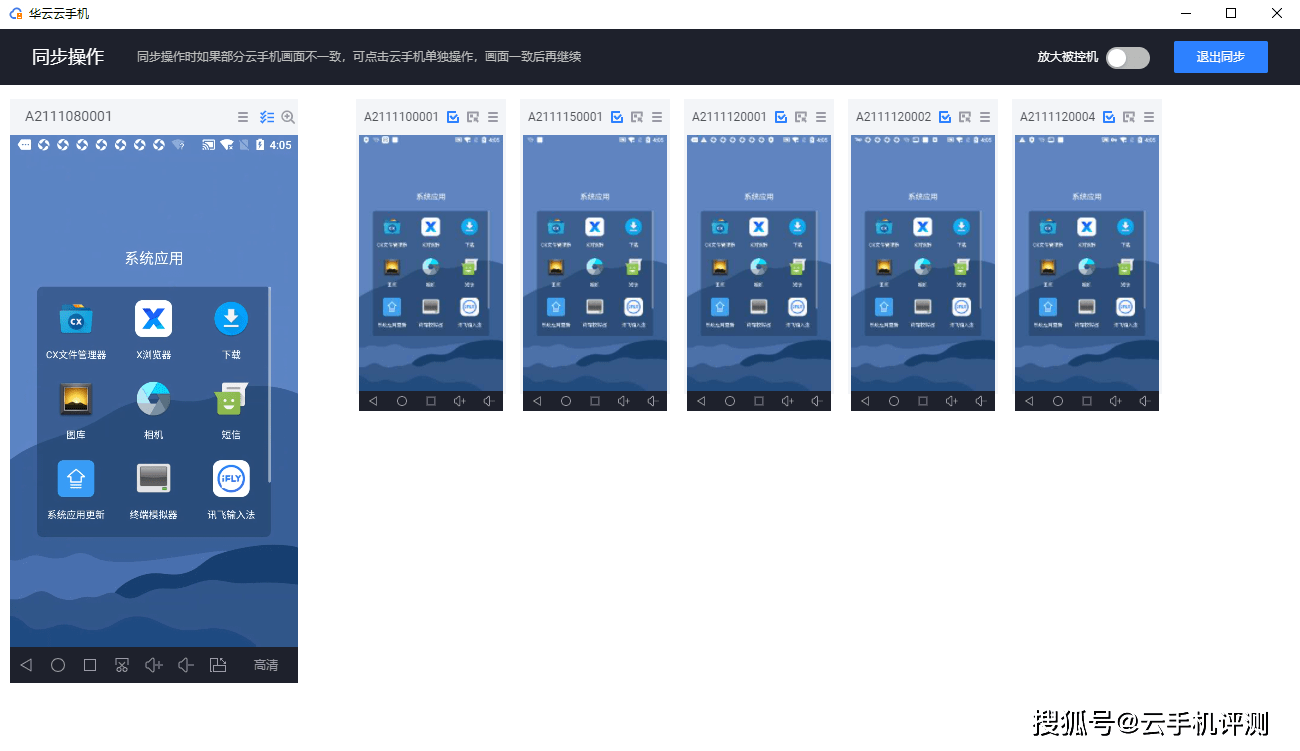Select the phone screen thumbnail of A2111150001
The image size is (1300, 751).
[595, 263]
